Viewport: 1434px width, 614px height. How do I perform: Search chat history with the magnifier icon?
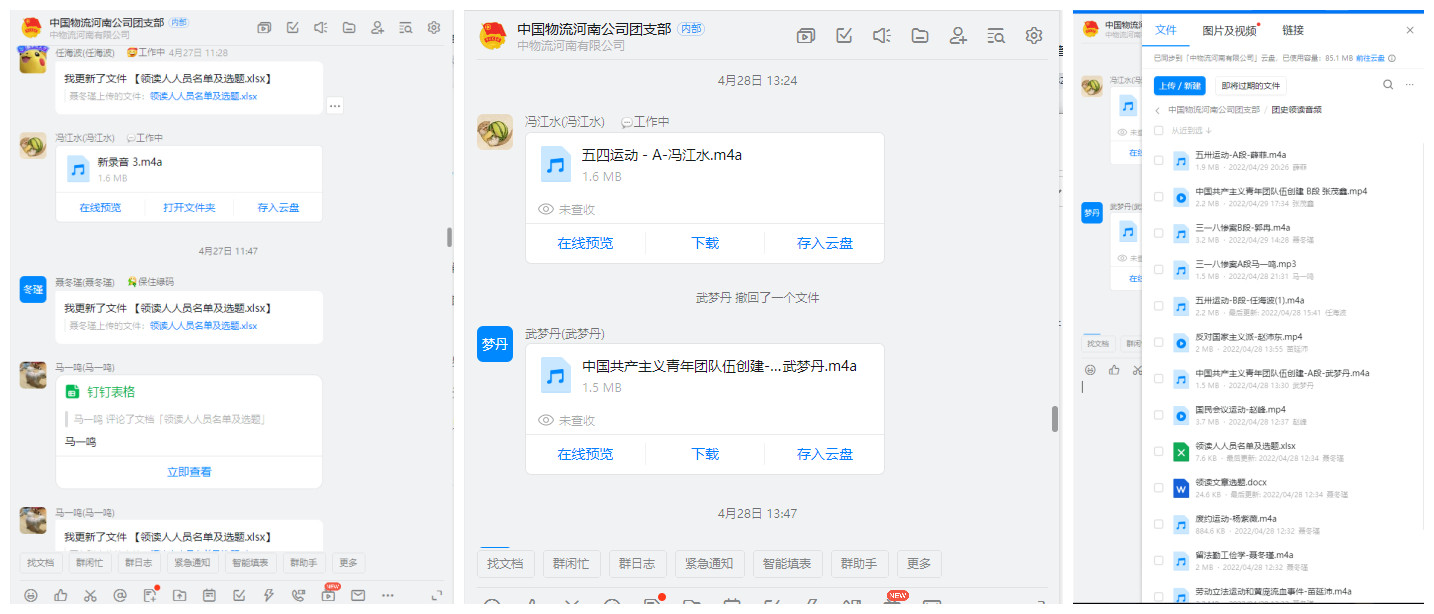pyautogui.click(x=995, y=34)
